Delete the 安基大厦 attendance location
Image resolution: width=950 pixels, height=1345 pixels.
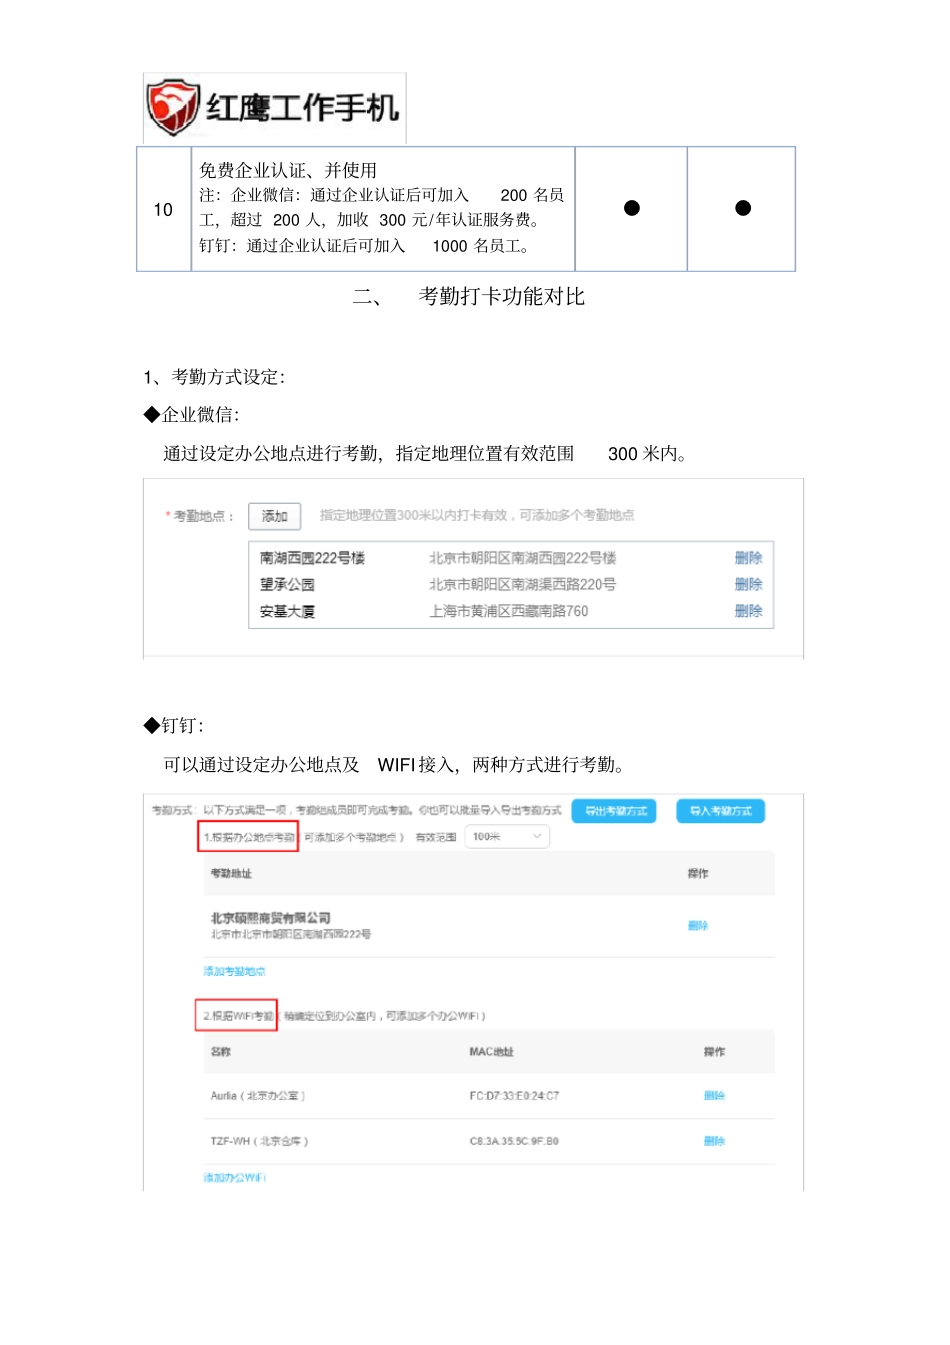748,611
